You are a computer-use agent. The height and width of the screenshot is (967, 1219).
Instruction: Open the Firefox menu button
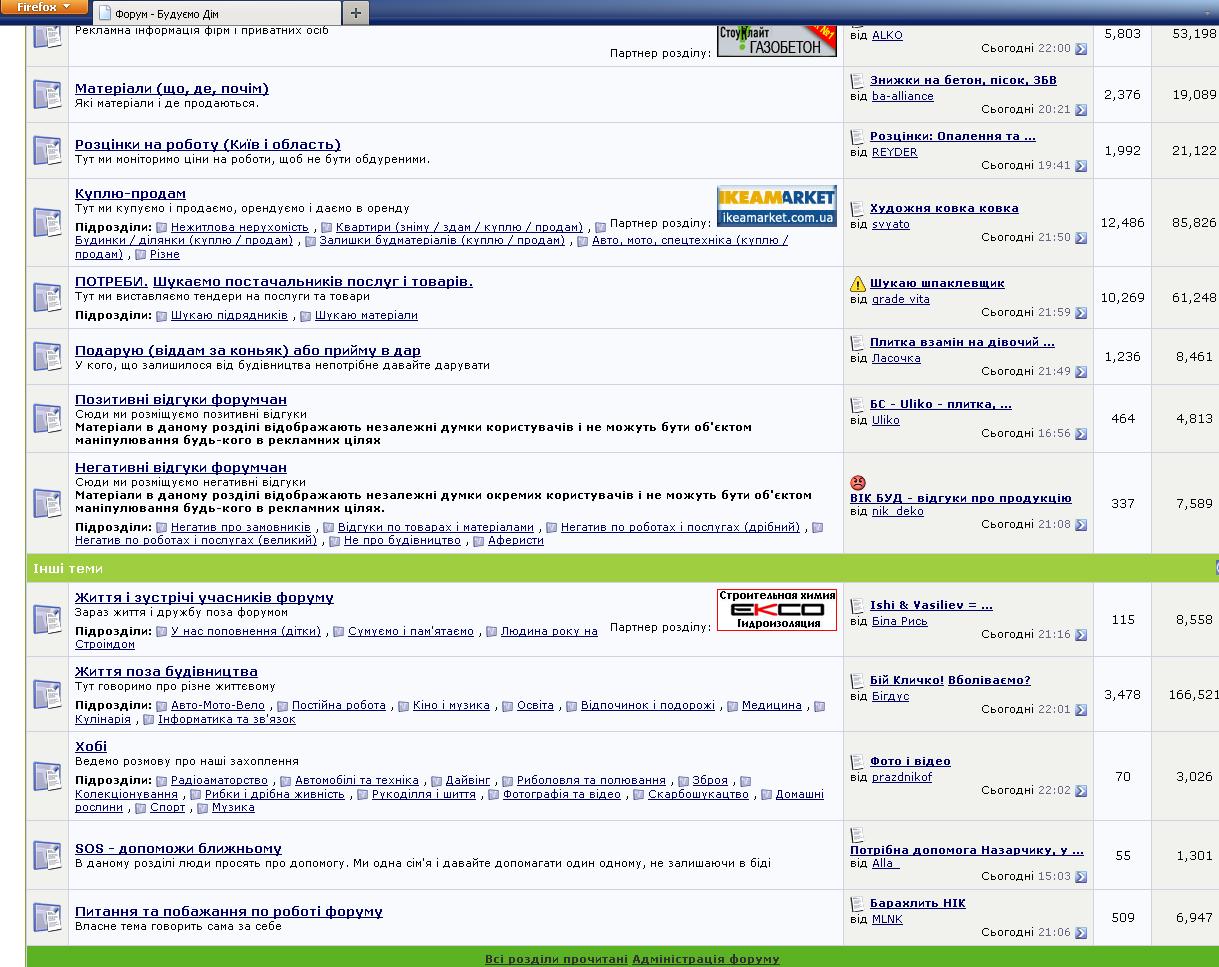tap(44, 7)
